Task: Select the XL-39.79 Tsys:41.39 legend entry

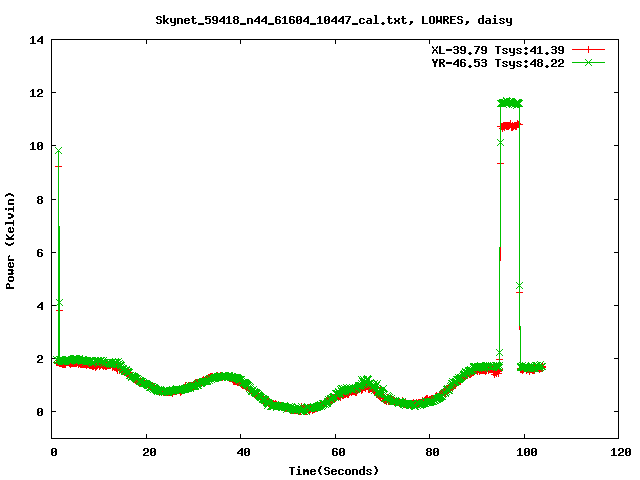Action: [x=498, y=50]
